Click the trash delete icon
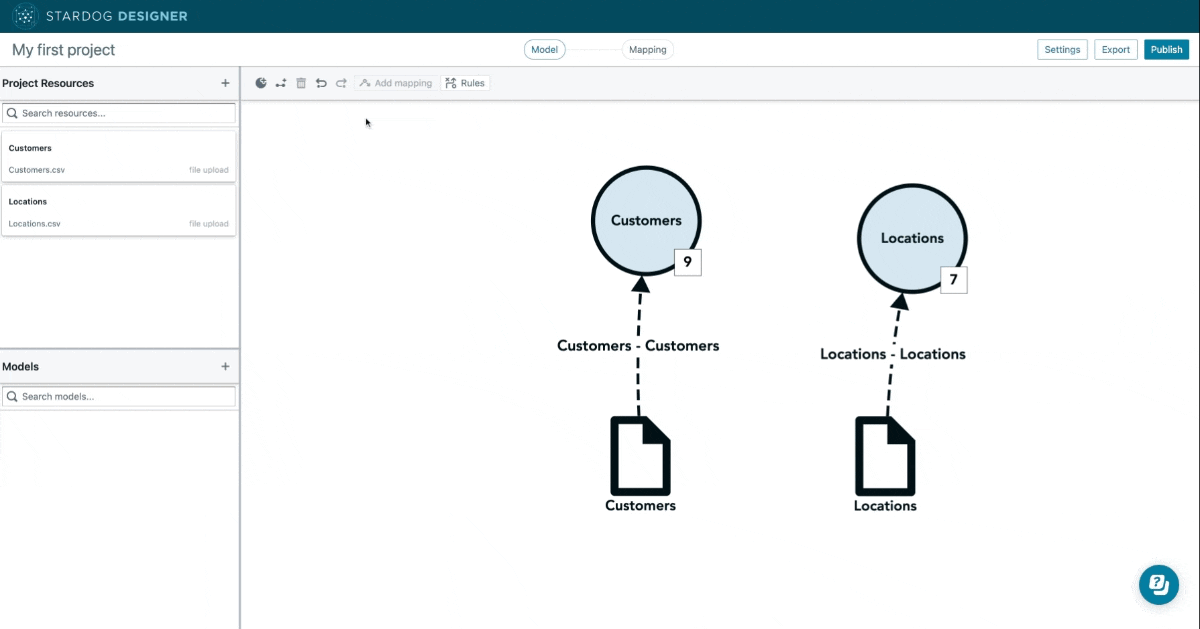This screenshot has height=629, width=1200. click(x=301, y=83)
